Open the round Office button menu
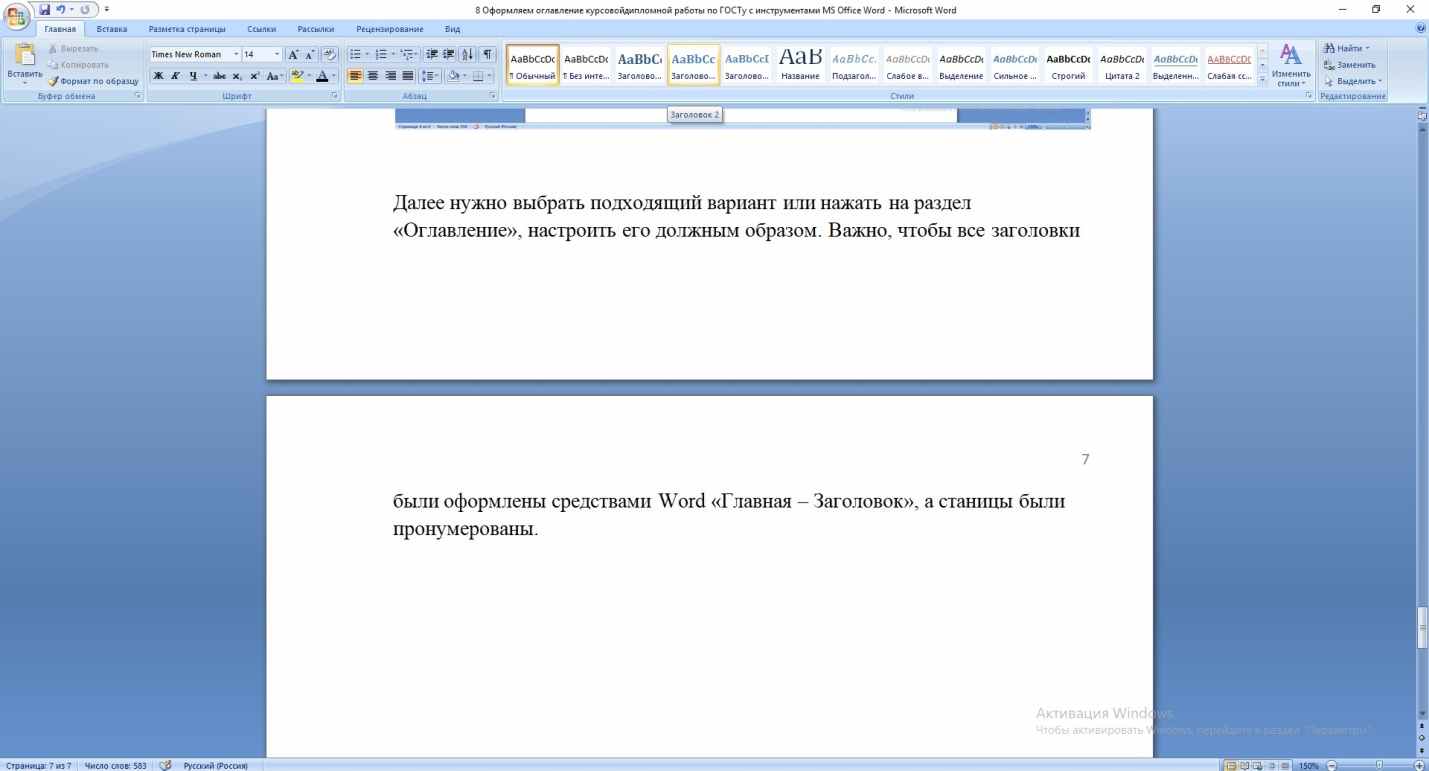Viewport: 1429px width, 771px height. [15, 15]
